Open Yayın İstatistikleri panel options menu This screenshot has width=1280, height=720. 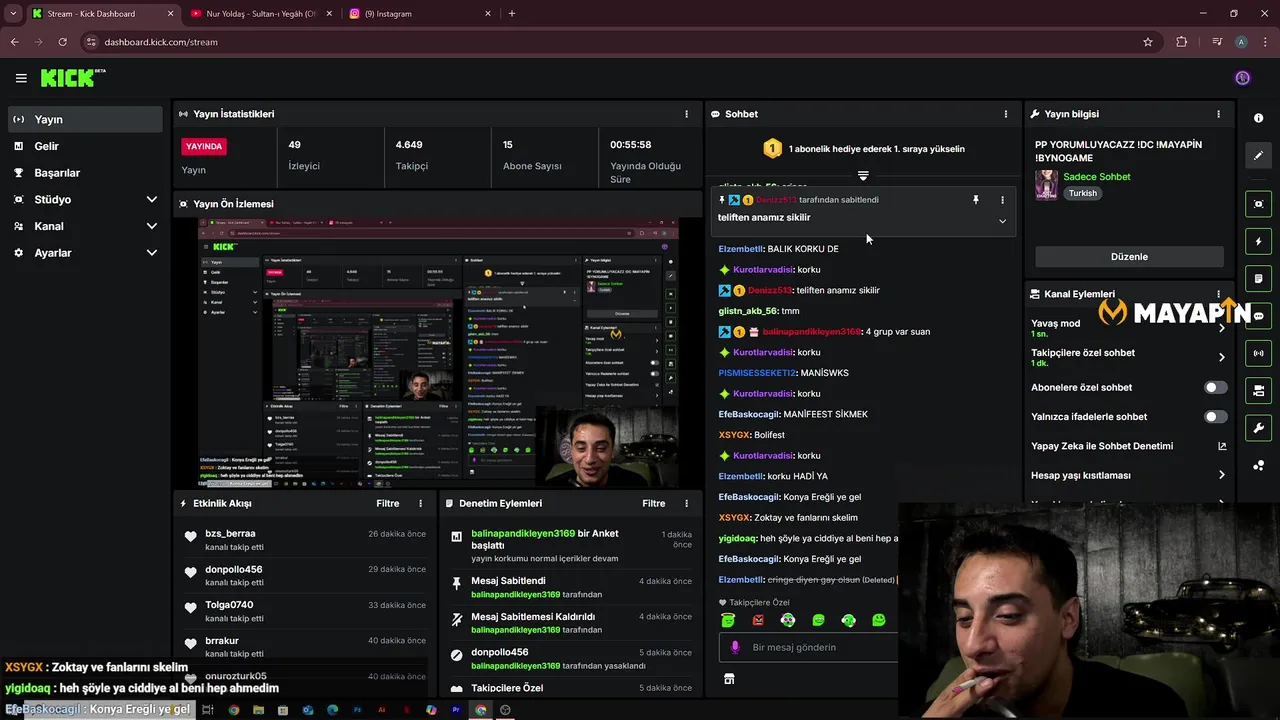[686, 114]
